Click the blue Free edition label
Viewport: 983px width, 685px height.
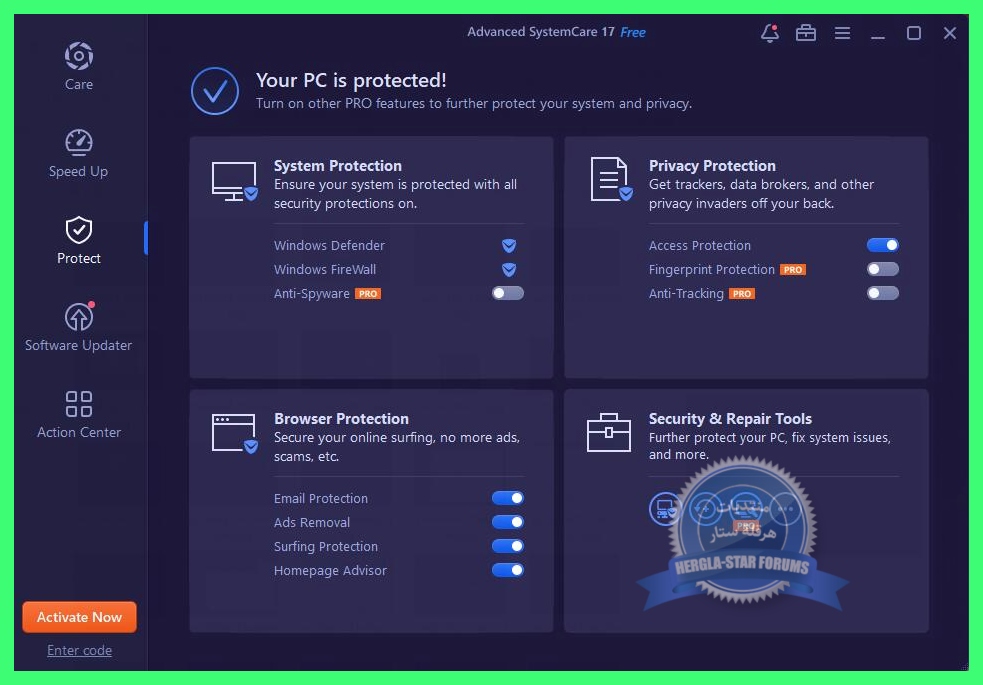[633, 33]
